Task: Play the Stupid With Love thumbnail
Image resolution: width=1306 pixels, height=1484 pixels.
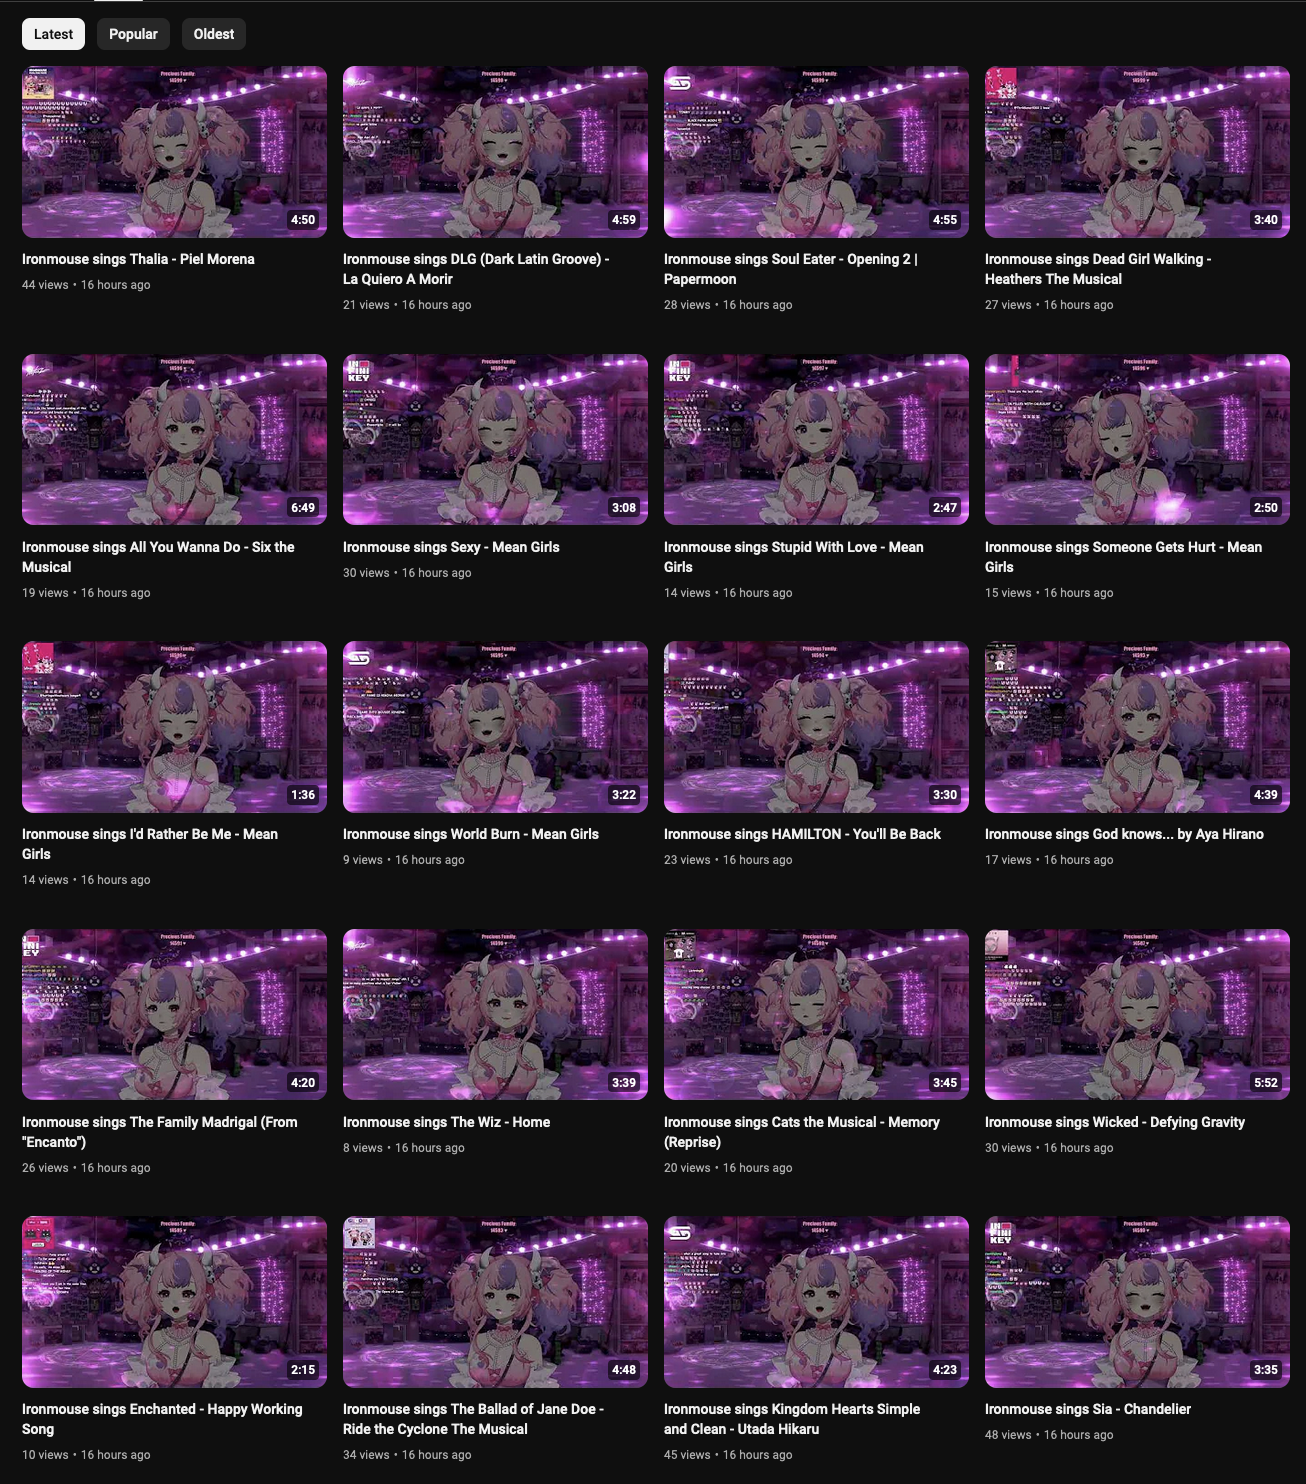Action: [816, 440]
